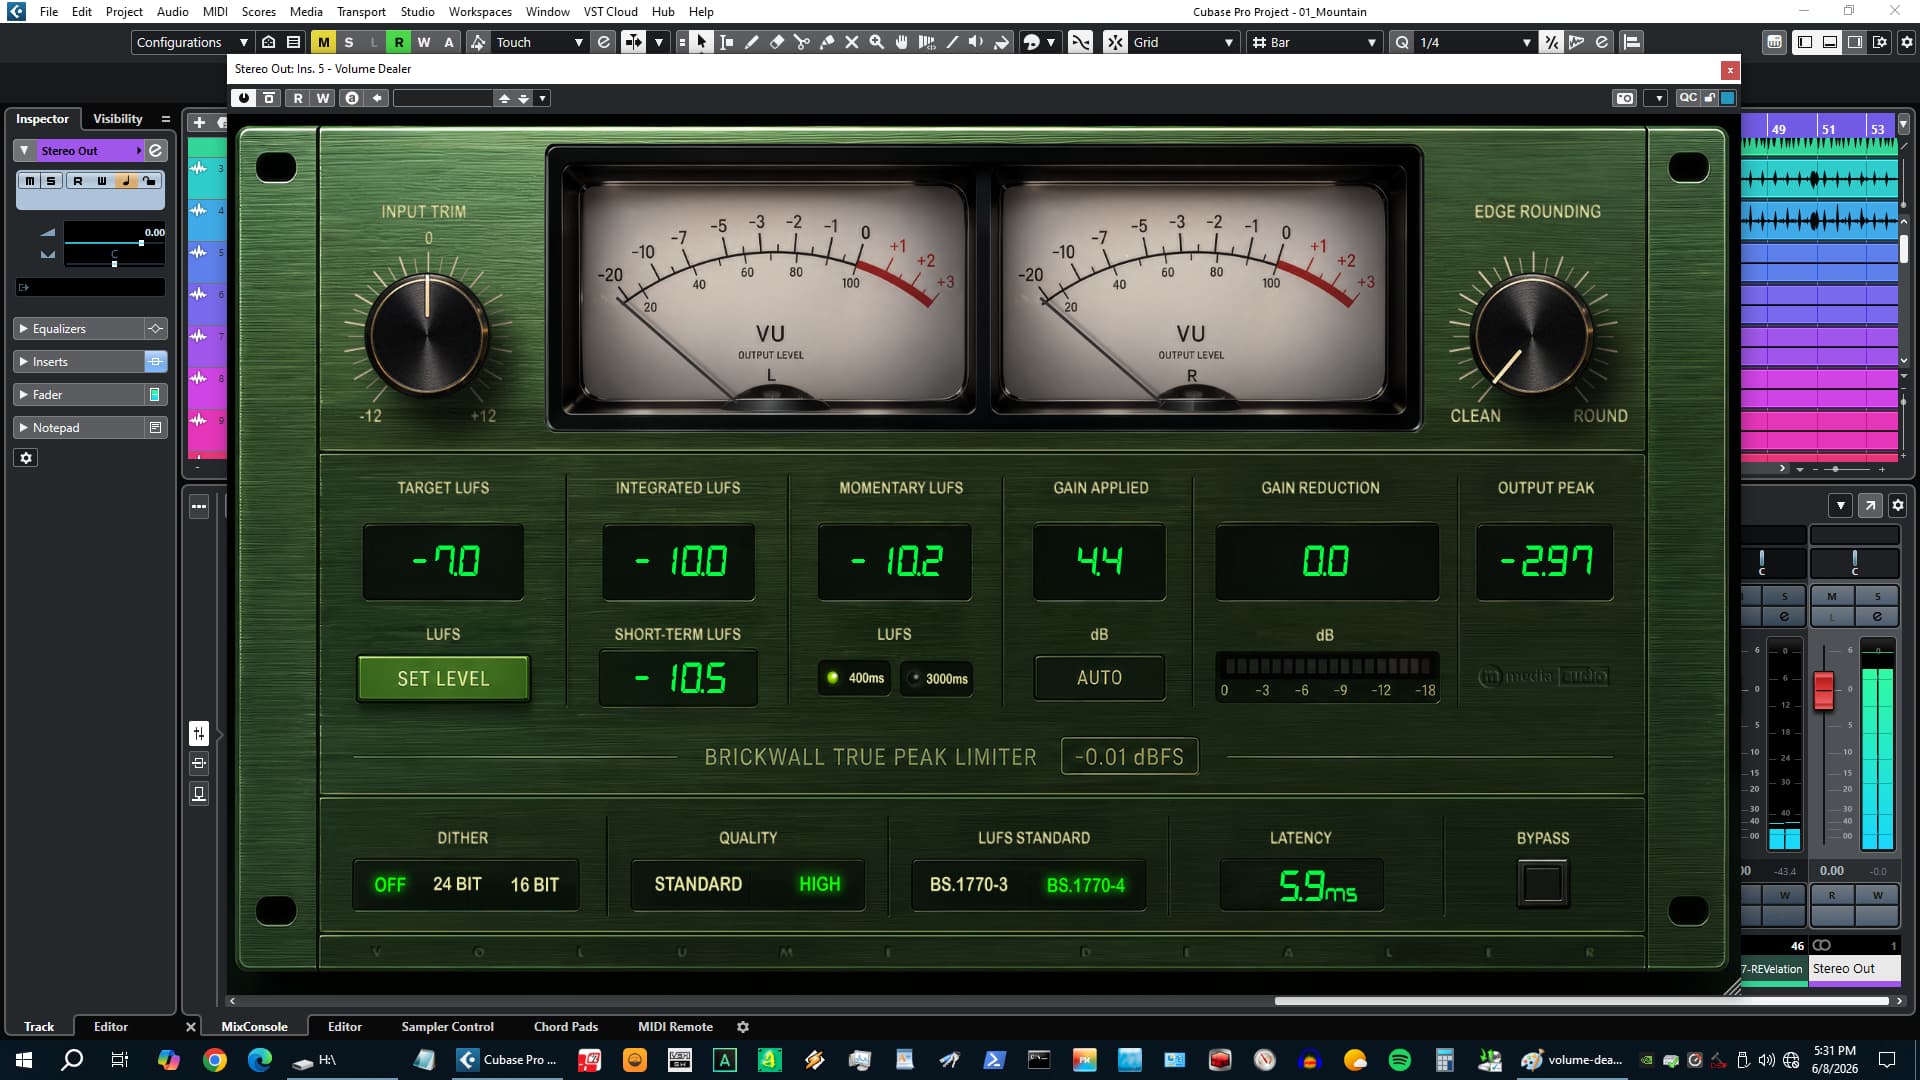This screenshot has width=1920, height=1080.
Task: Select the 400ms momentary option
Action: [x=855, y=678]
